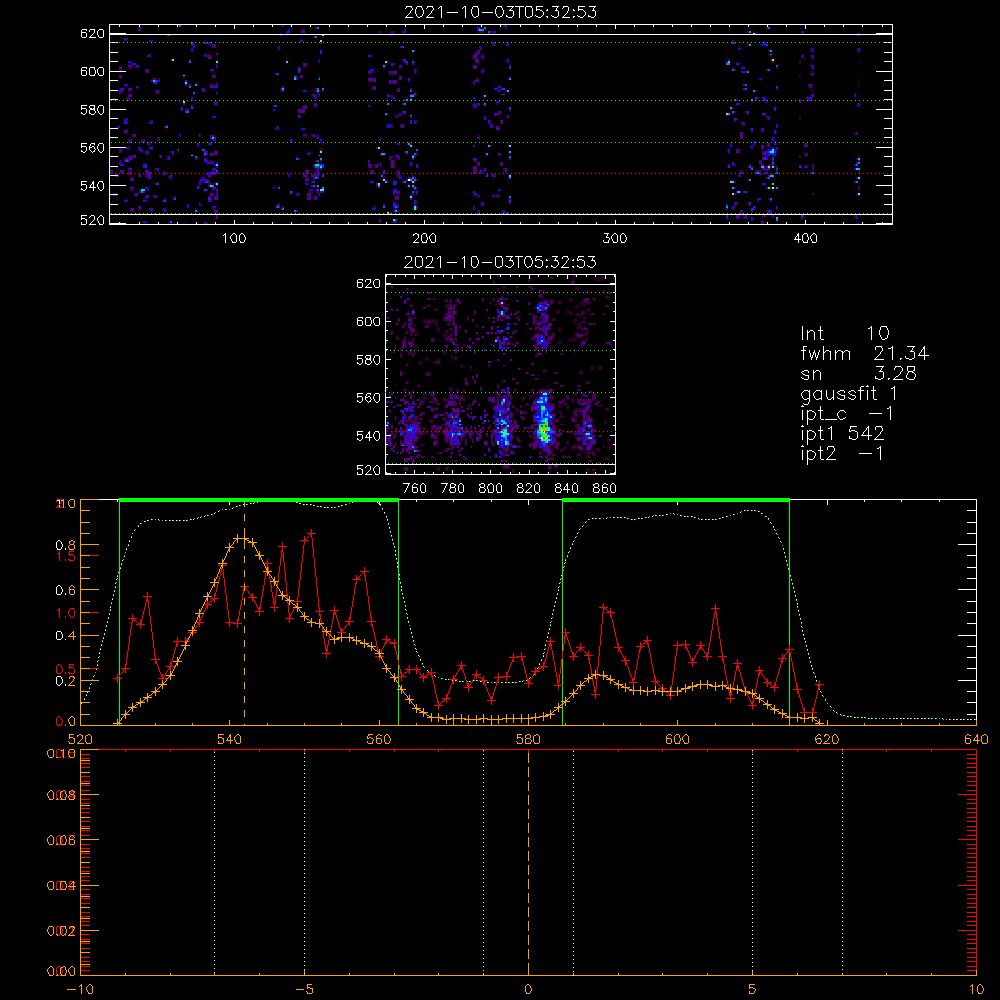Image resolution: width=1000 pixels, height=1000 pixels.
Task: Click the '100' x-axis label of top image
Action: (234, 239)
